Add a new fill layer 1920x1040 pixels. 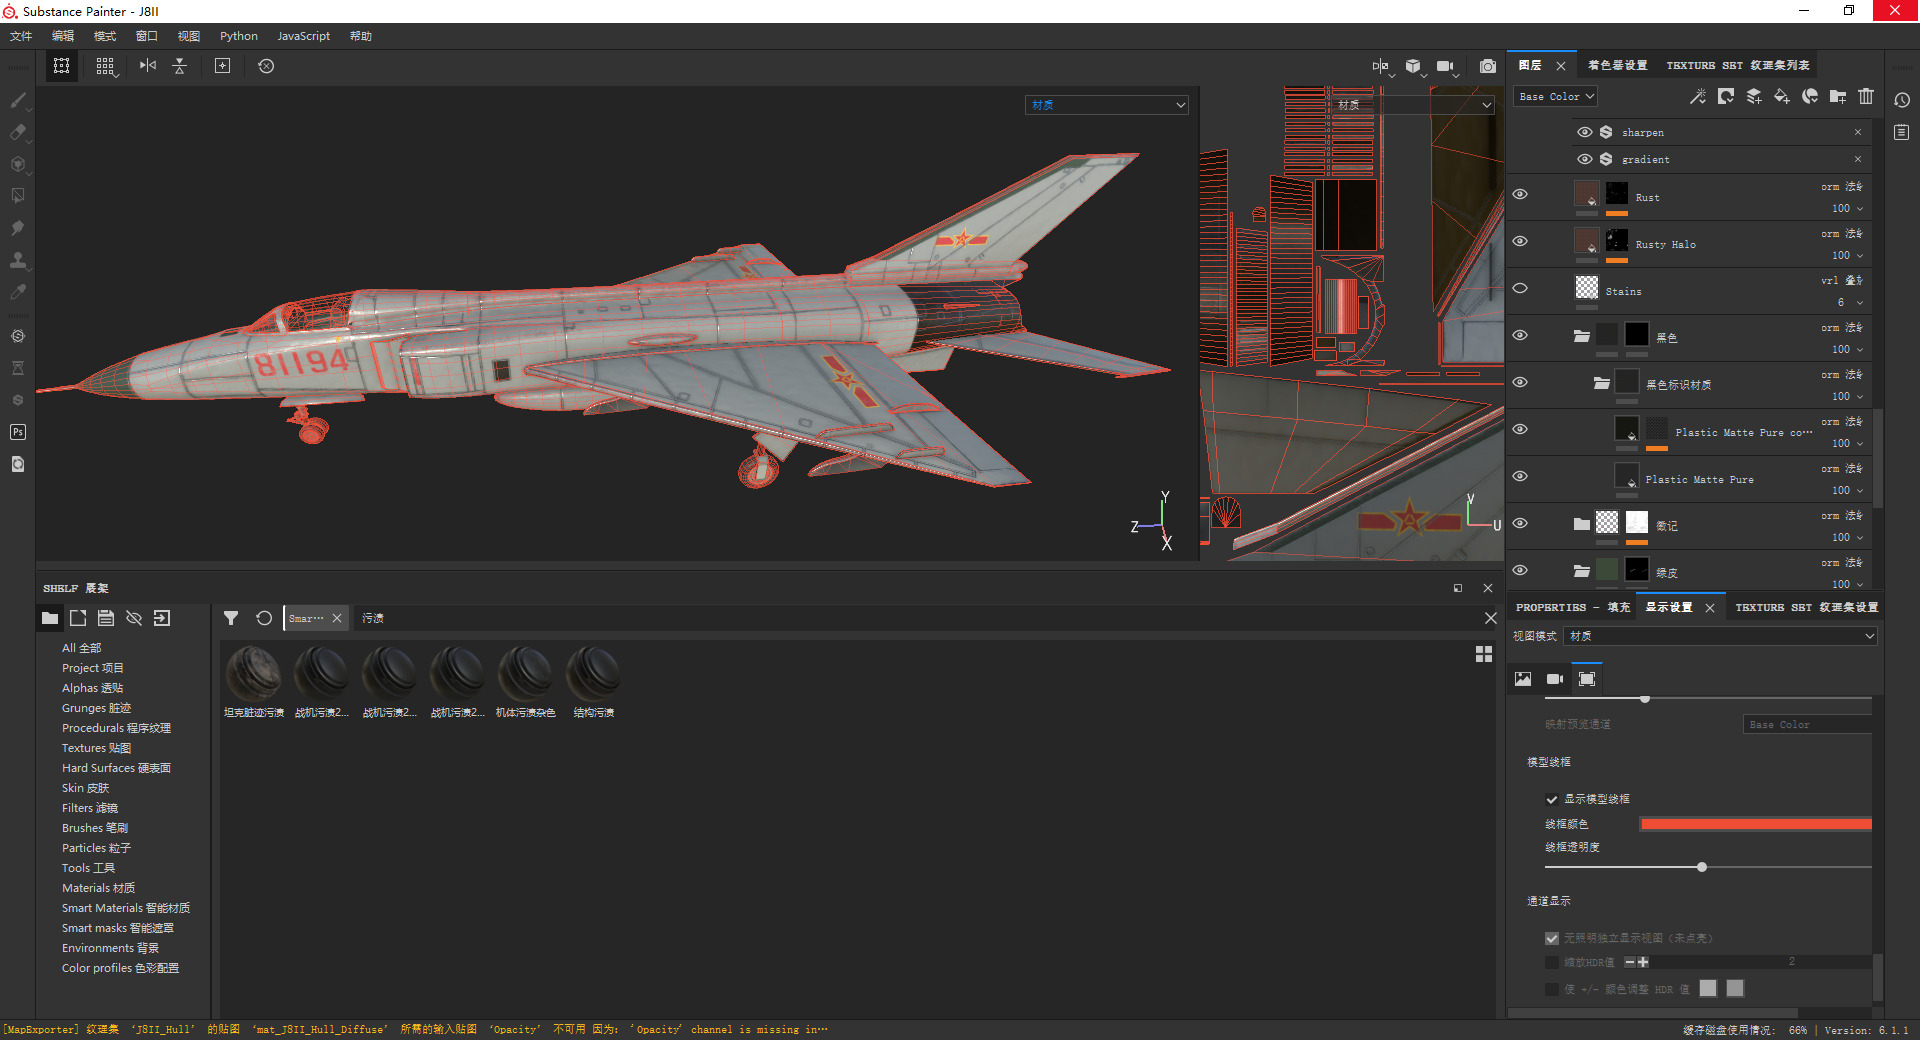point(1782,97)
